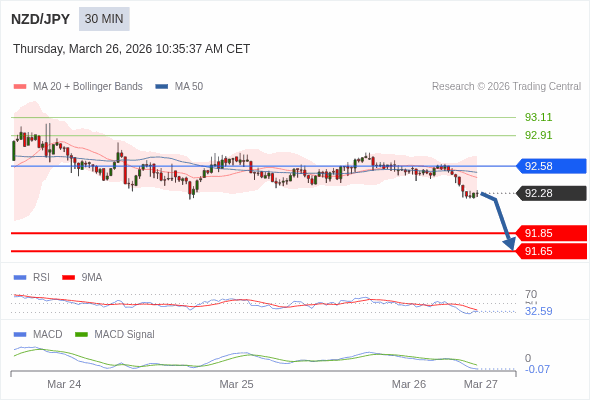The width and height of the screenshot is (590, 400).
Task: Click the 92.91 resistance level label
Action: click(x=538, y=135)
